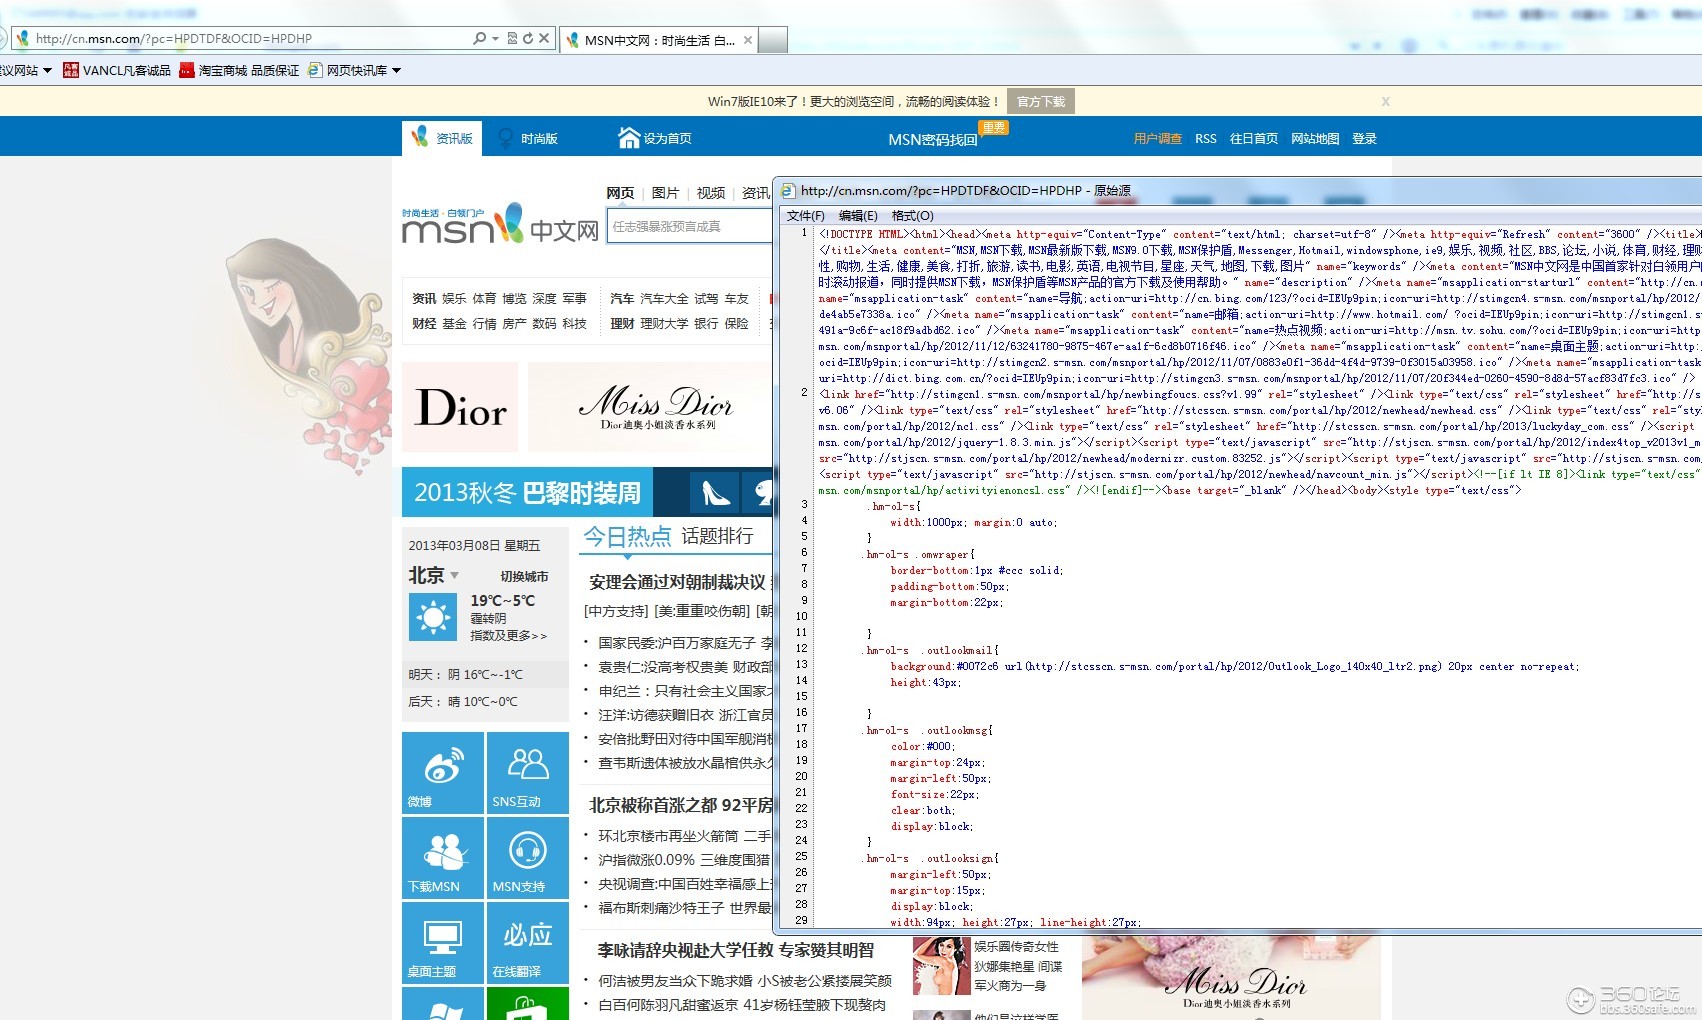This screenshot has width=1702, height=1020.
Task: Open 微博 from the MSN sidebar
Action: pos(442,770)
